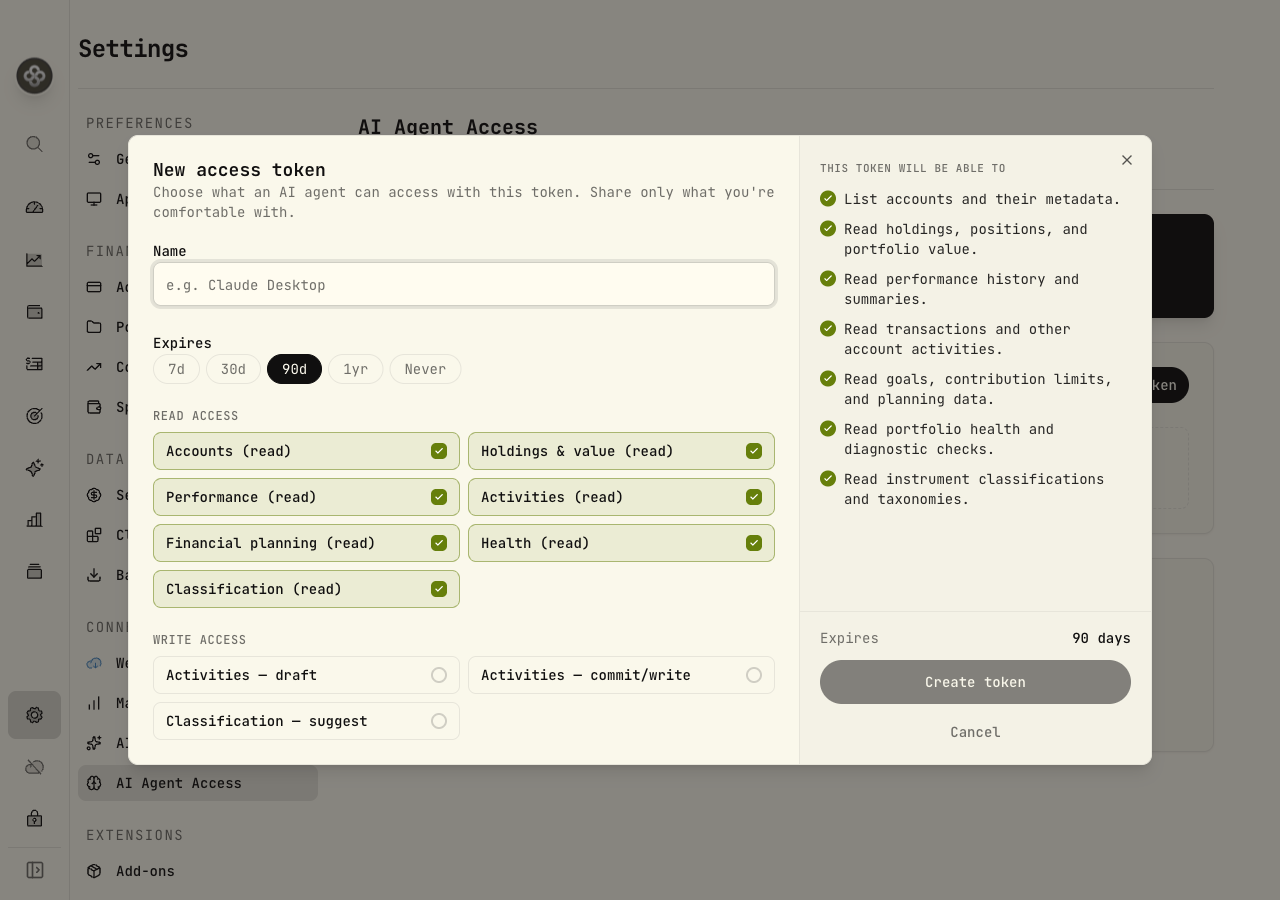This screenshot has width=1280, height=900.
Task: Click the cloud-off sync icon in sidebar
Action: tap(34, 767)
